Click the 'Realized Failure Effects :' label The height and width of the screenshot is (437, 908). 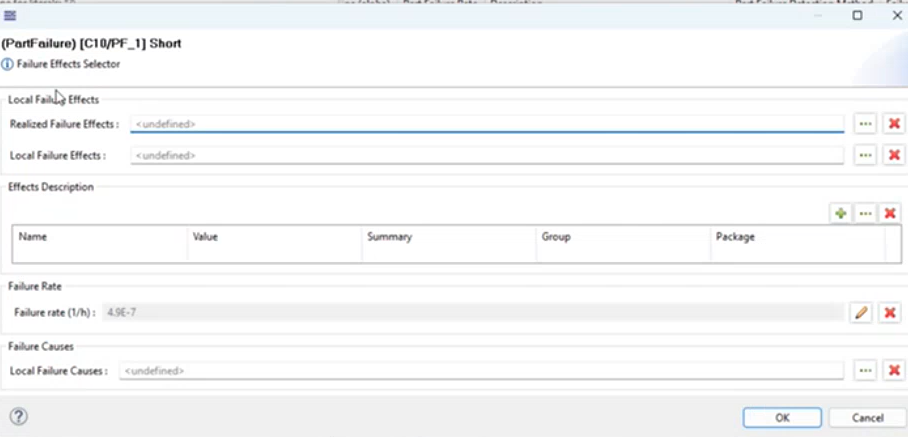click(64, 124)
